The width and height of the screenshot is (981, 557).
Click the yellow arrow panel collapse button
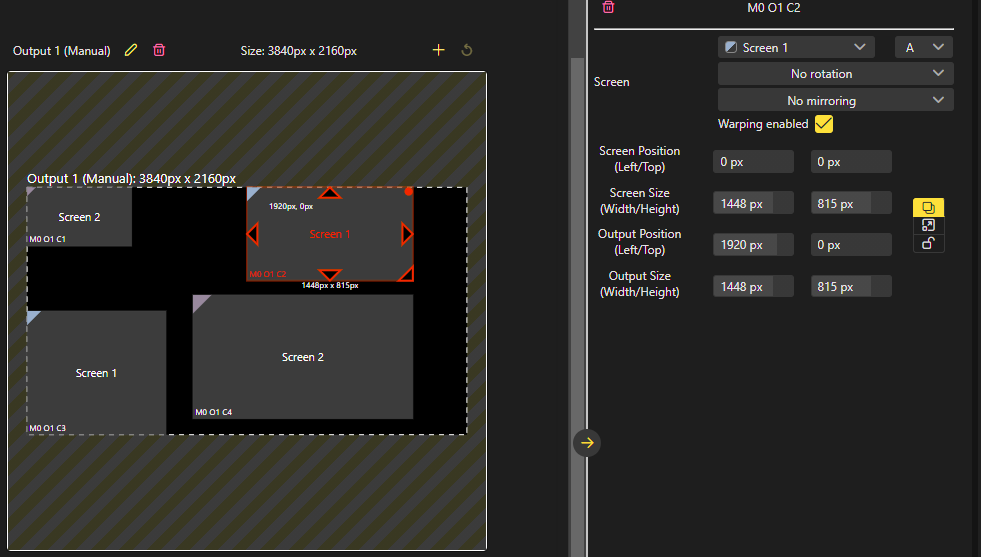point(587,442)
